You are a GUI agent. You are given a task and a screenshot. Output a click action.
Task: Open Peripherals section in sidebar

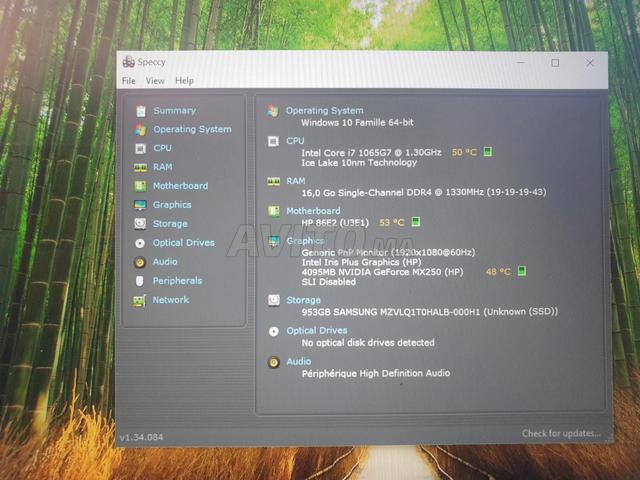(x=177, y=281)
